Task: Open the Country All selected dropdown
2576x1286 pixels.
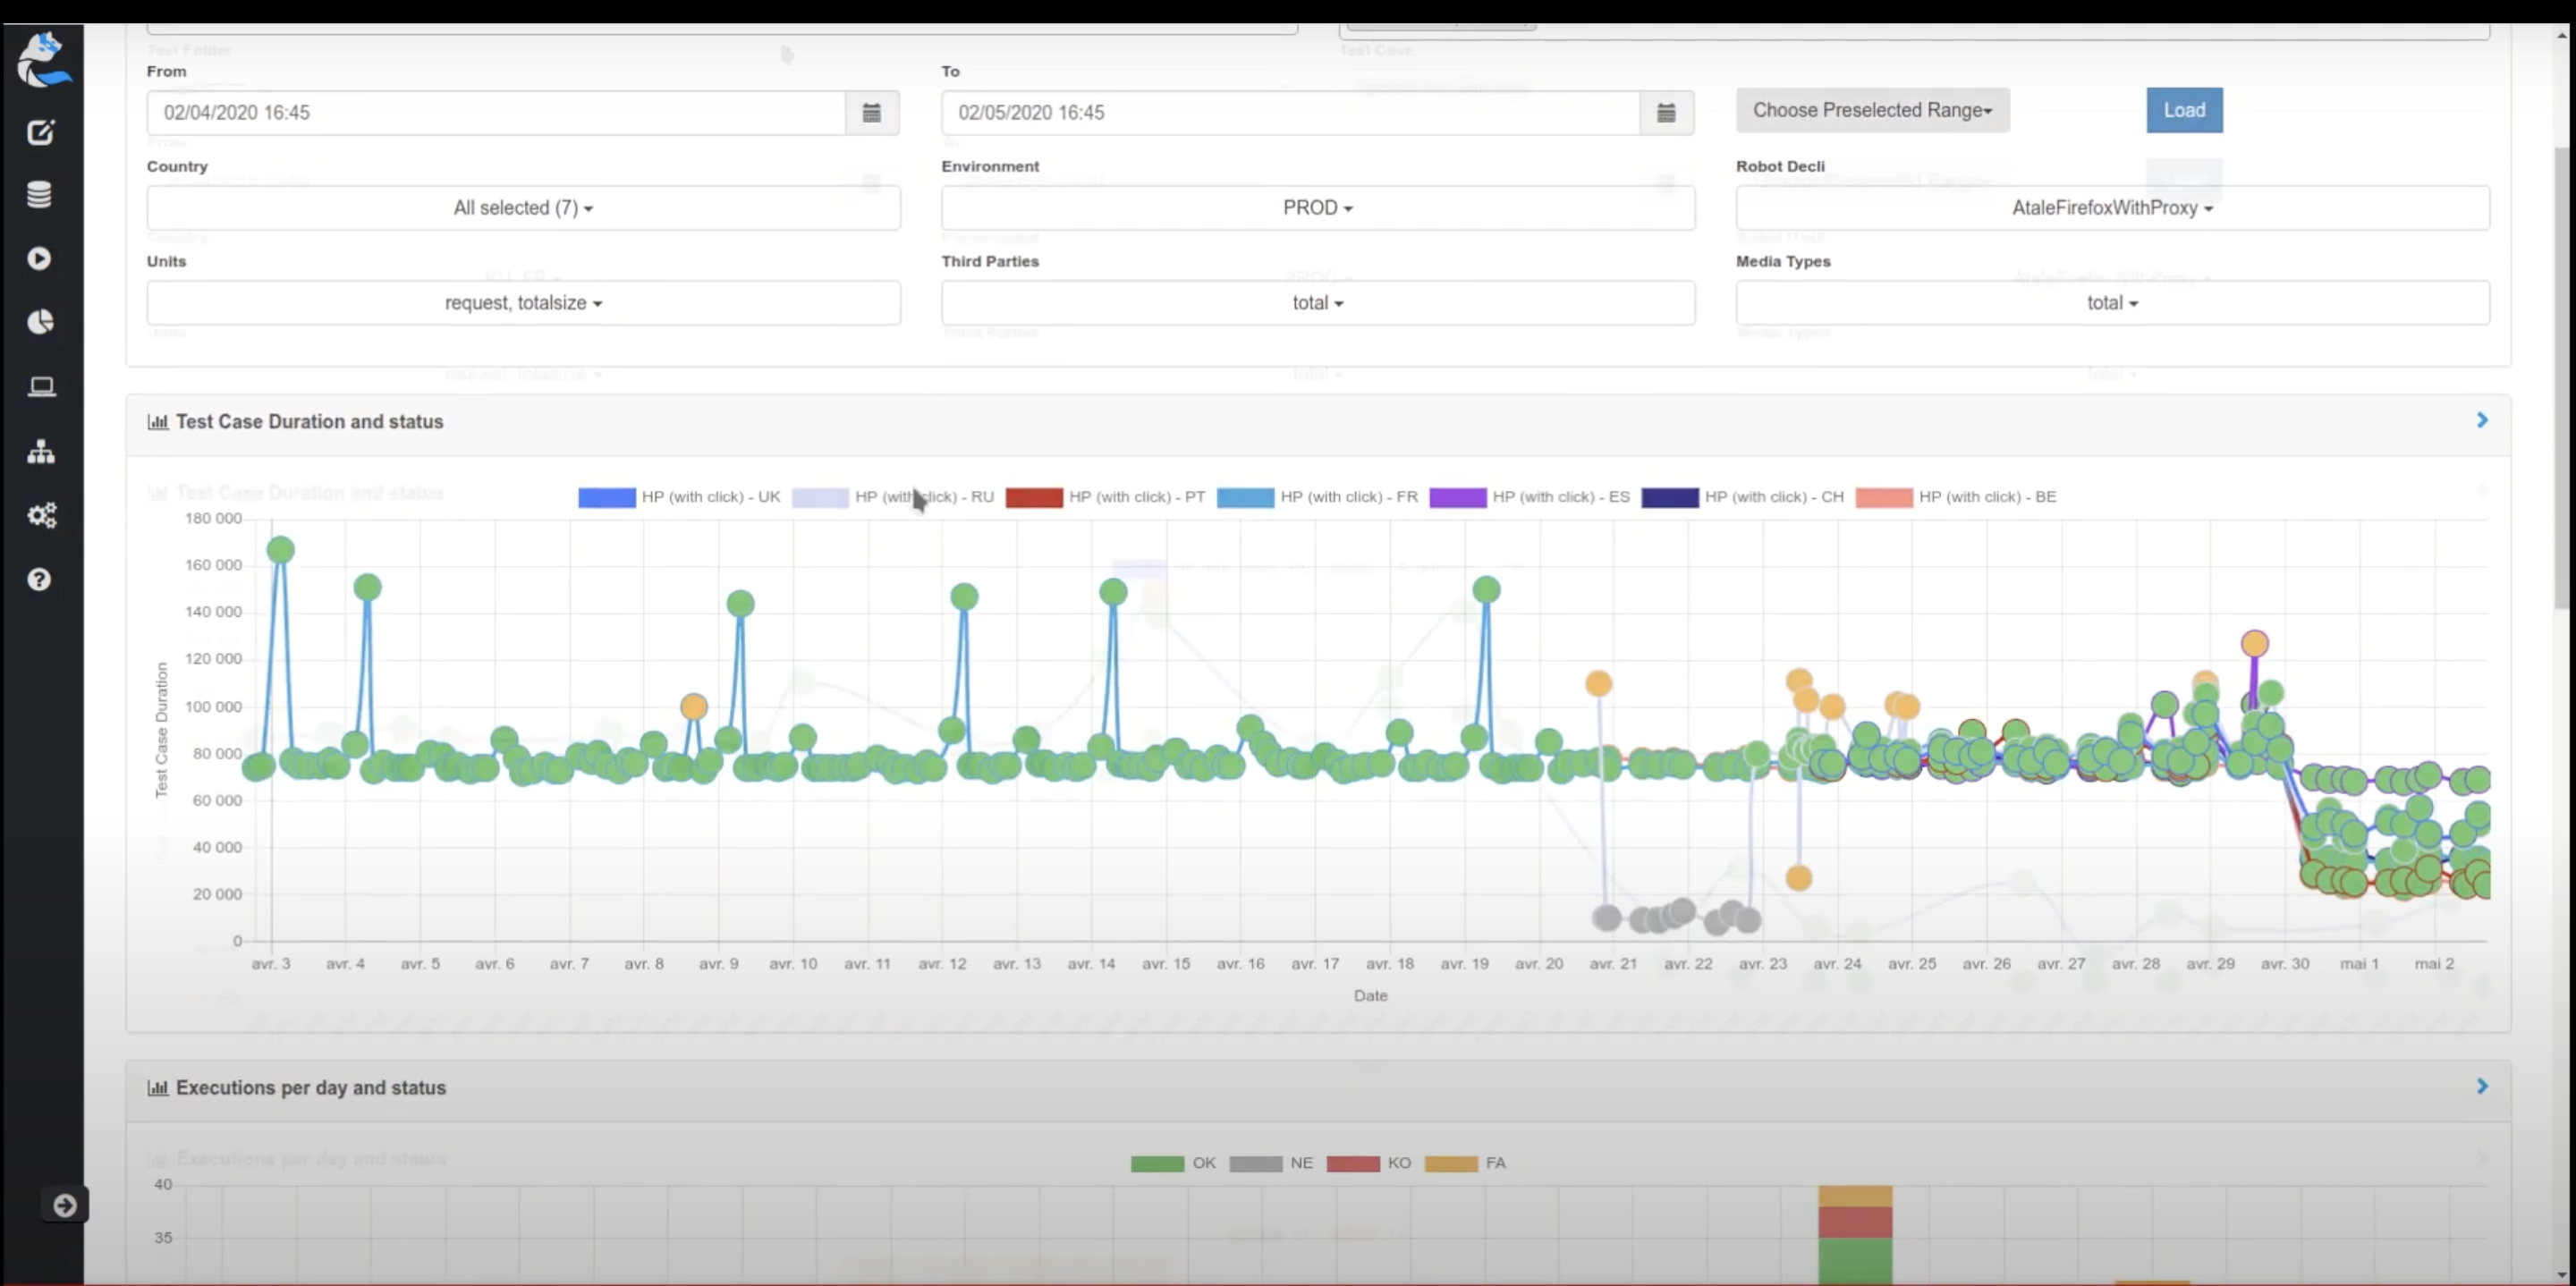Action: tap(523, 208)
